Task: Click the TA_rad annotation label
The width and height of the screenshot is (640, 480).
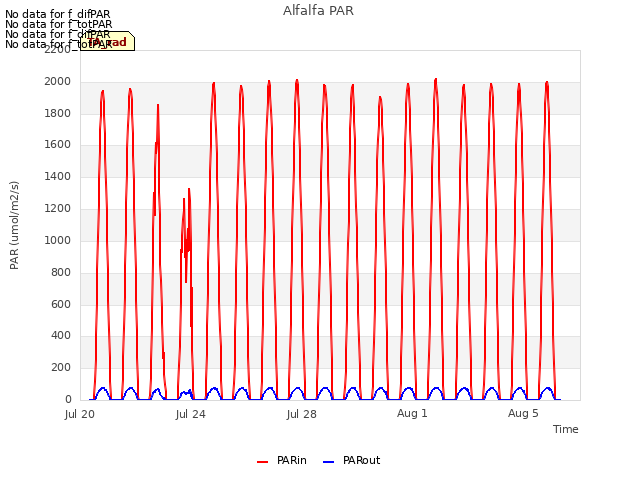Action: (x=107, y=41)
